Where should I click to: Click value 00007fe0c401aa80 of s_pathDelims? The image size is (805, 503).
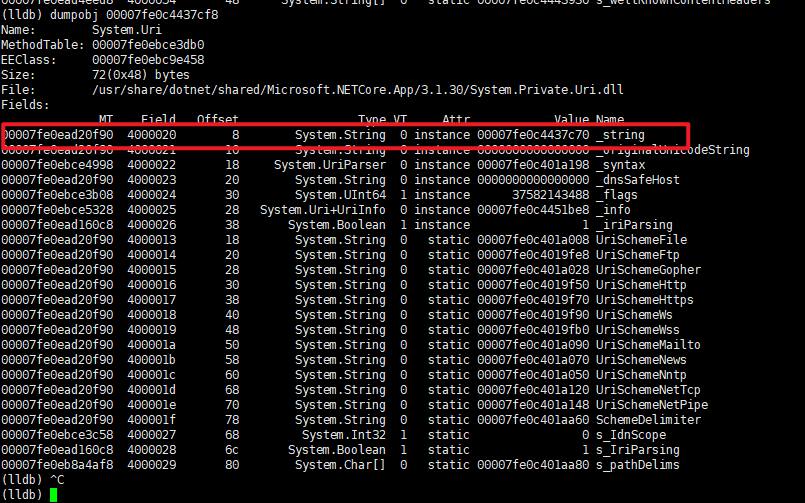533,465
